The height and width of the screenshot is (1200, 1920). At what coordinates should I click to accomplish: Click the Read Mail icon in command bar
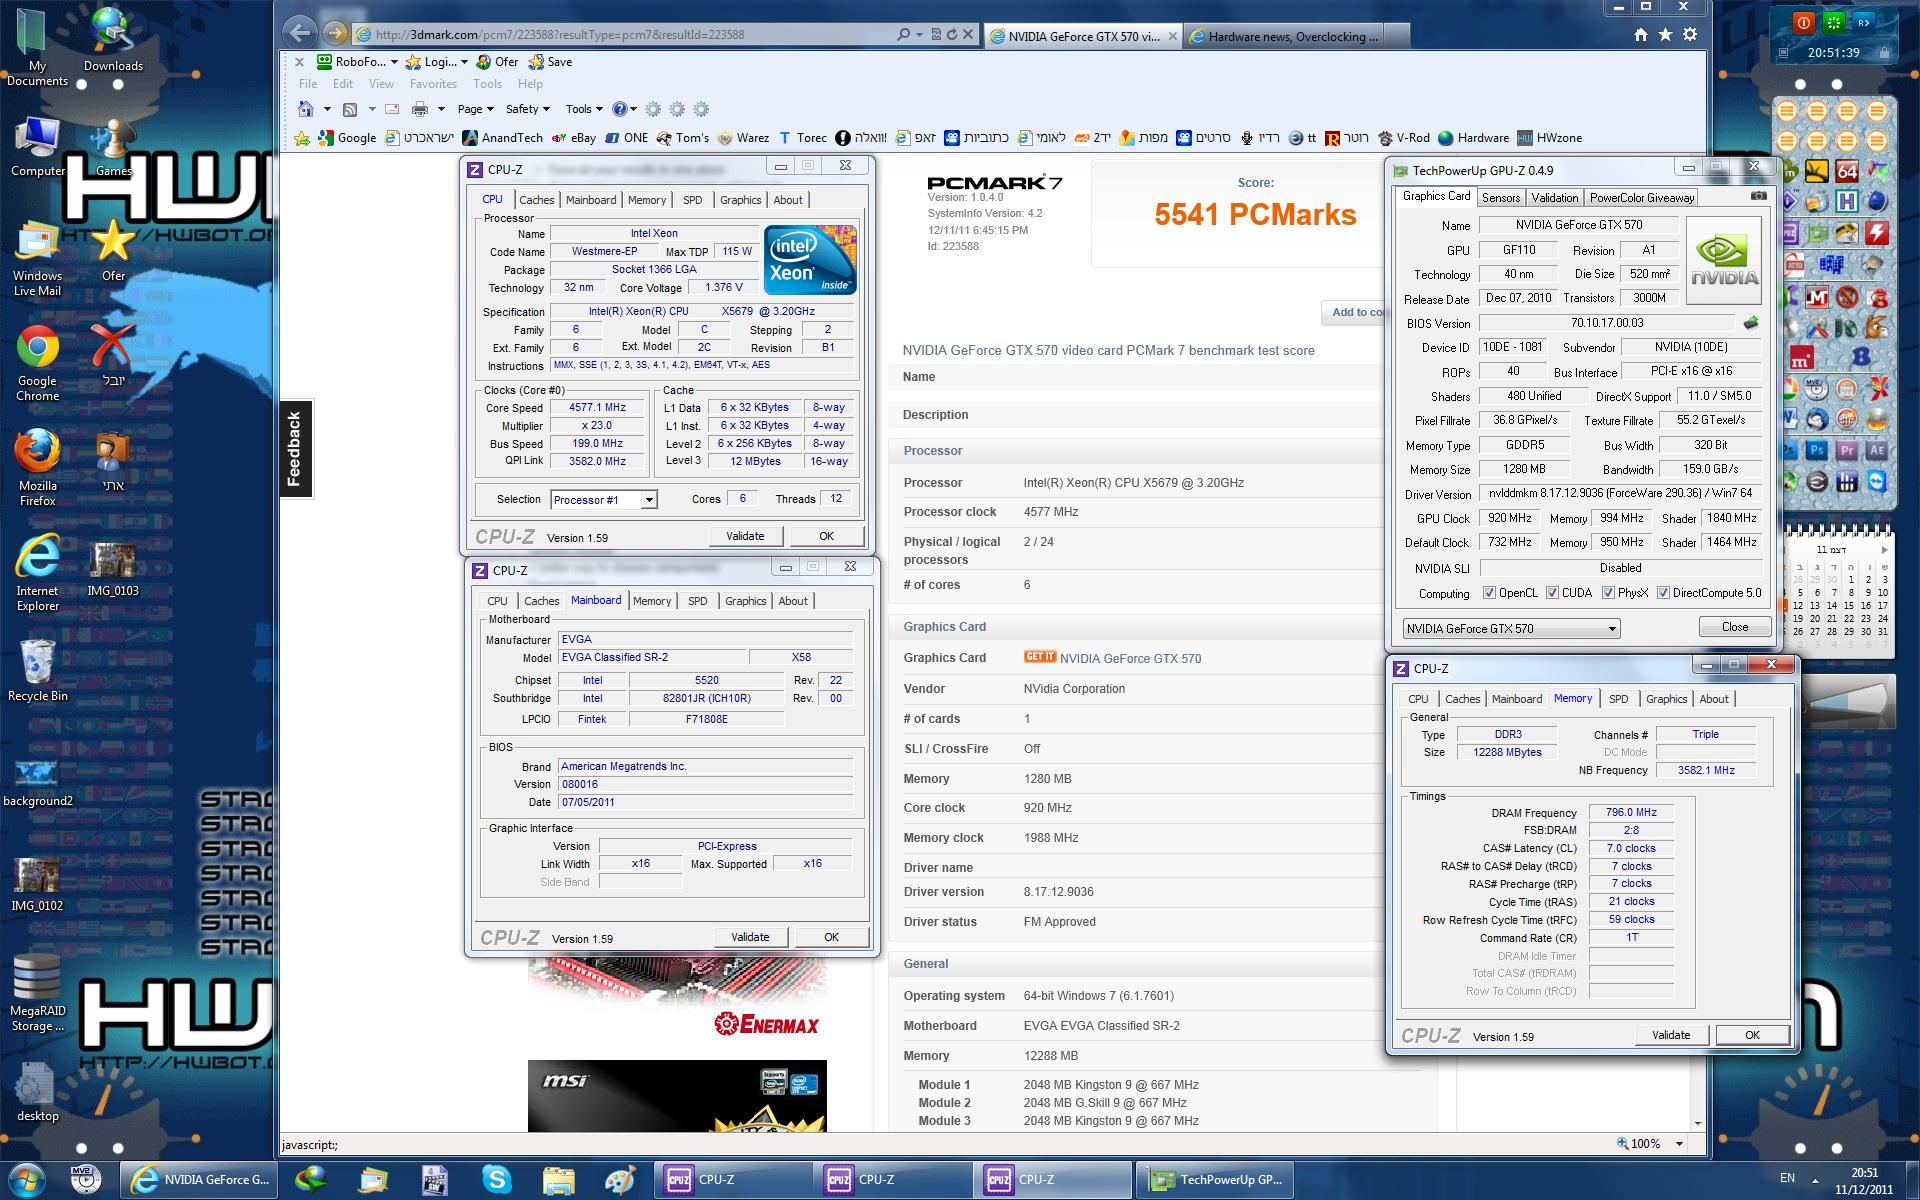pyautogui.click(x=392, y=109)
